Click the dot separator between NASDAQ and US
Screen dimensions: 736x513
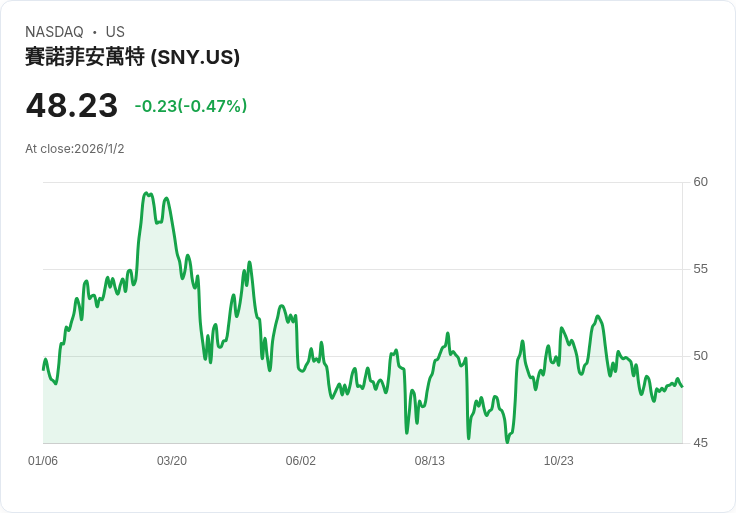click(x=95, y=32)
